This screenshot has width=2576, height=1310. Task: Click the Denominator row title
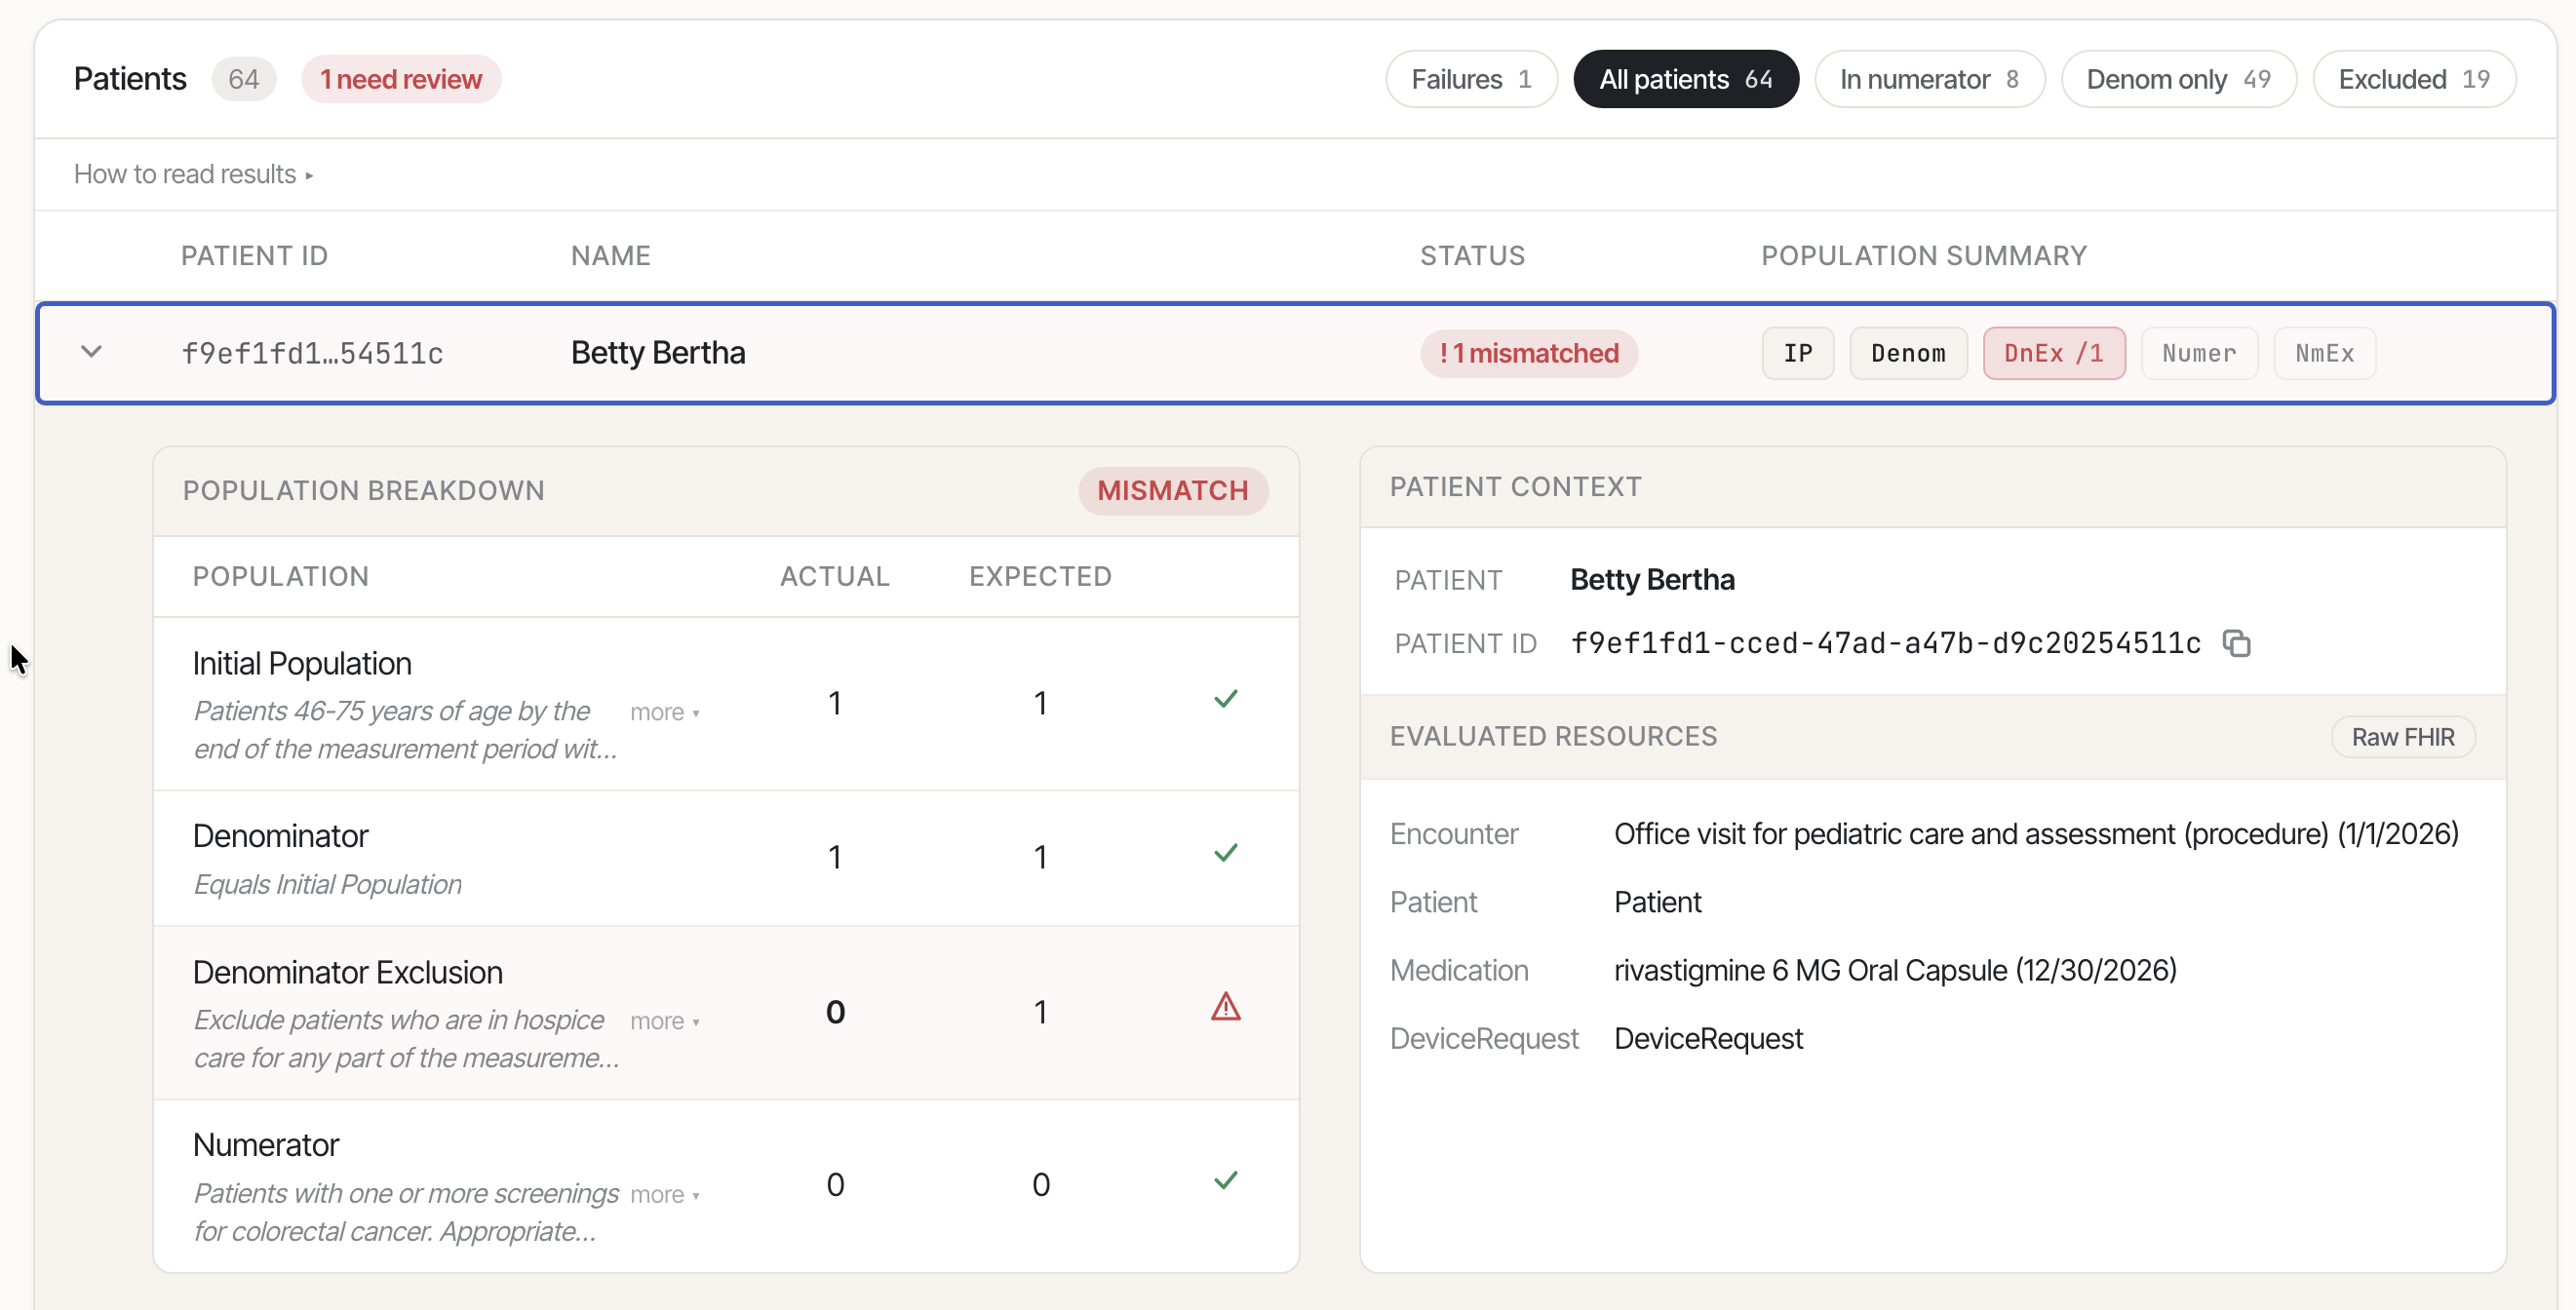(x=280, y=835)
